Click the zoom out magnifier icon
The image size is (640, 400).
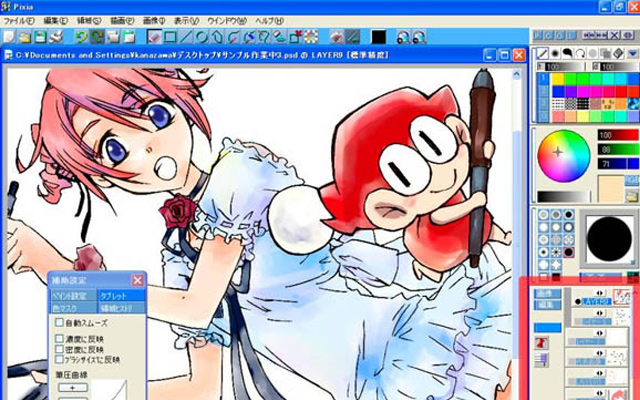click(x=419, y=37)
